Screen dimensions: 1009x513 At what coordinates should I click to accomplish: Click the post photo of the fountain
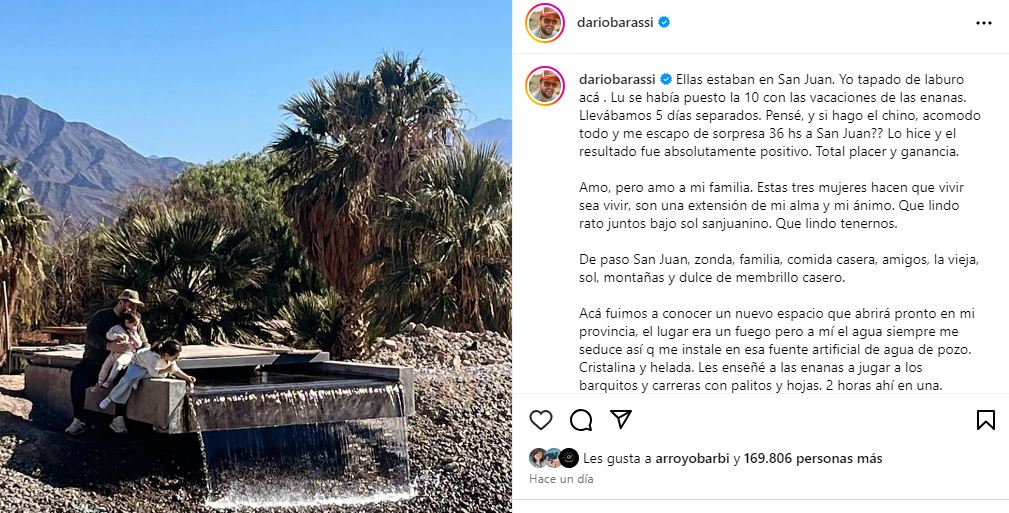(256, 256)
